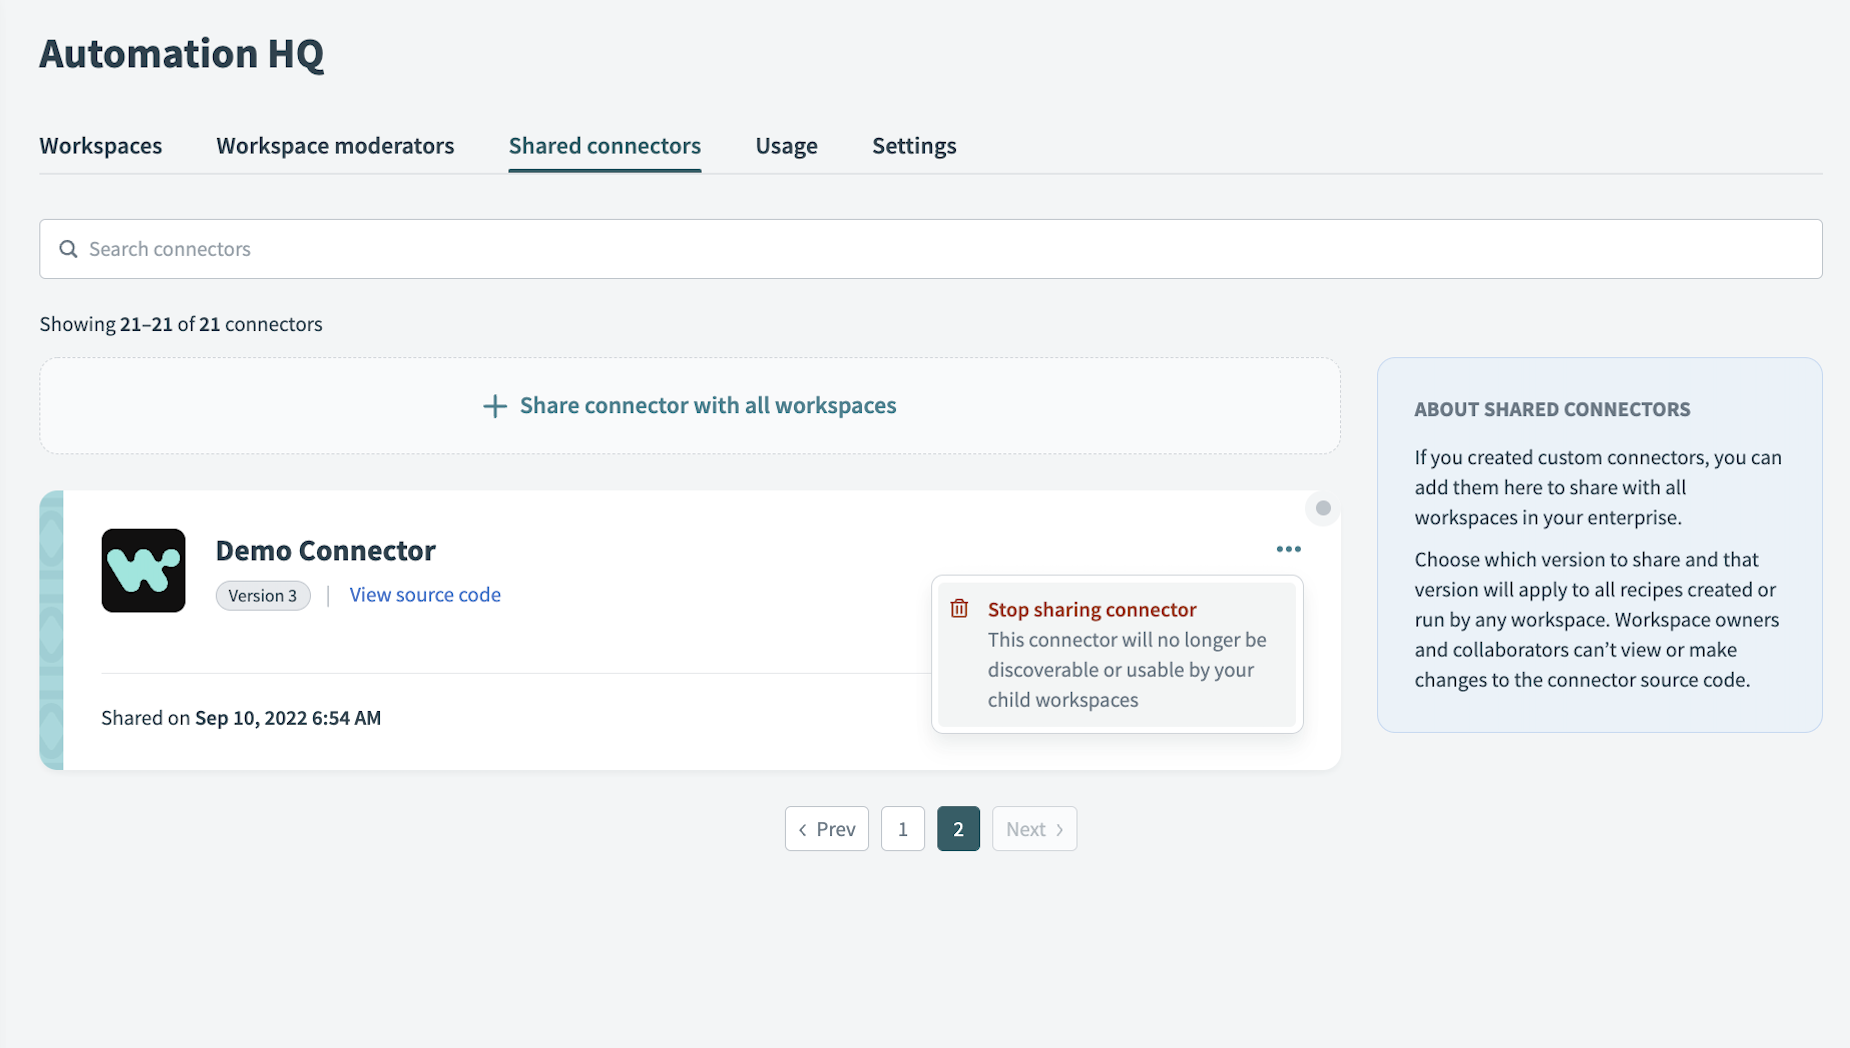Click the magnifier icon in search bar
1850x1048 pixels.
68,249
